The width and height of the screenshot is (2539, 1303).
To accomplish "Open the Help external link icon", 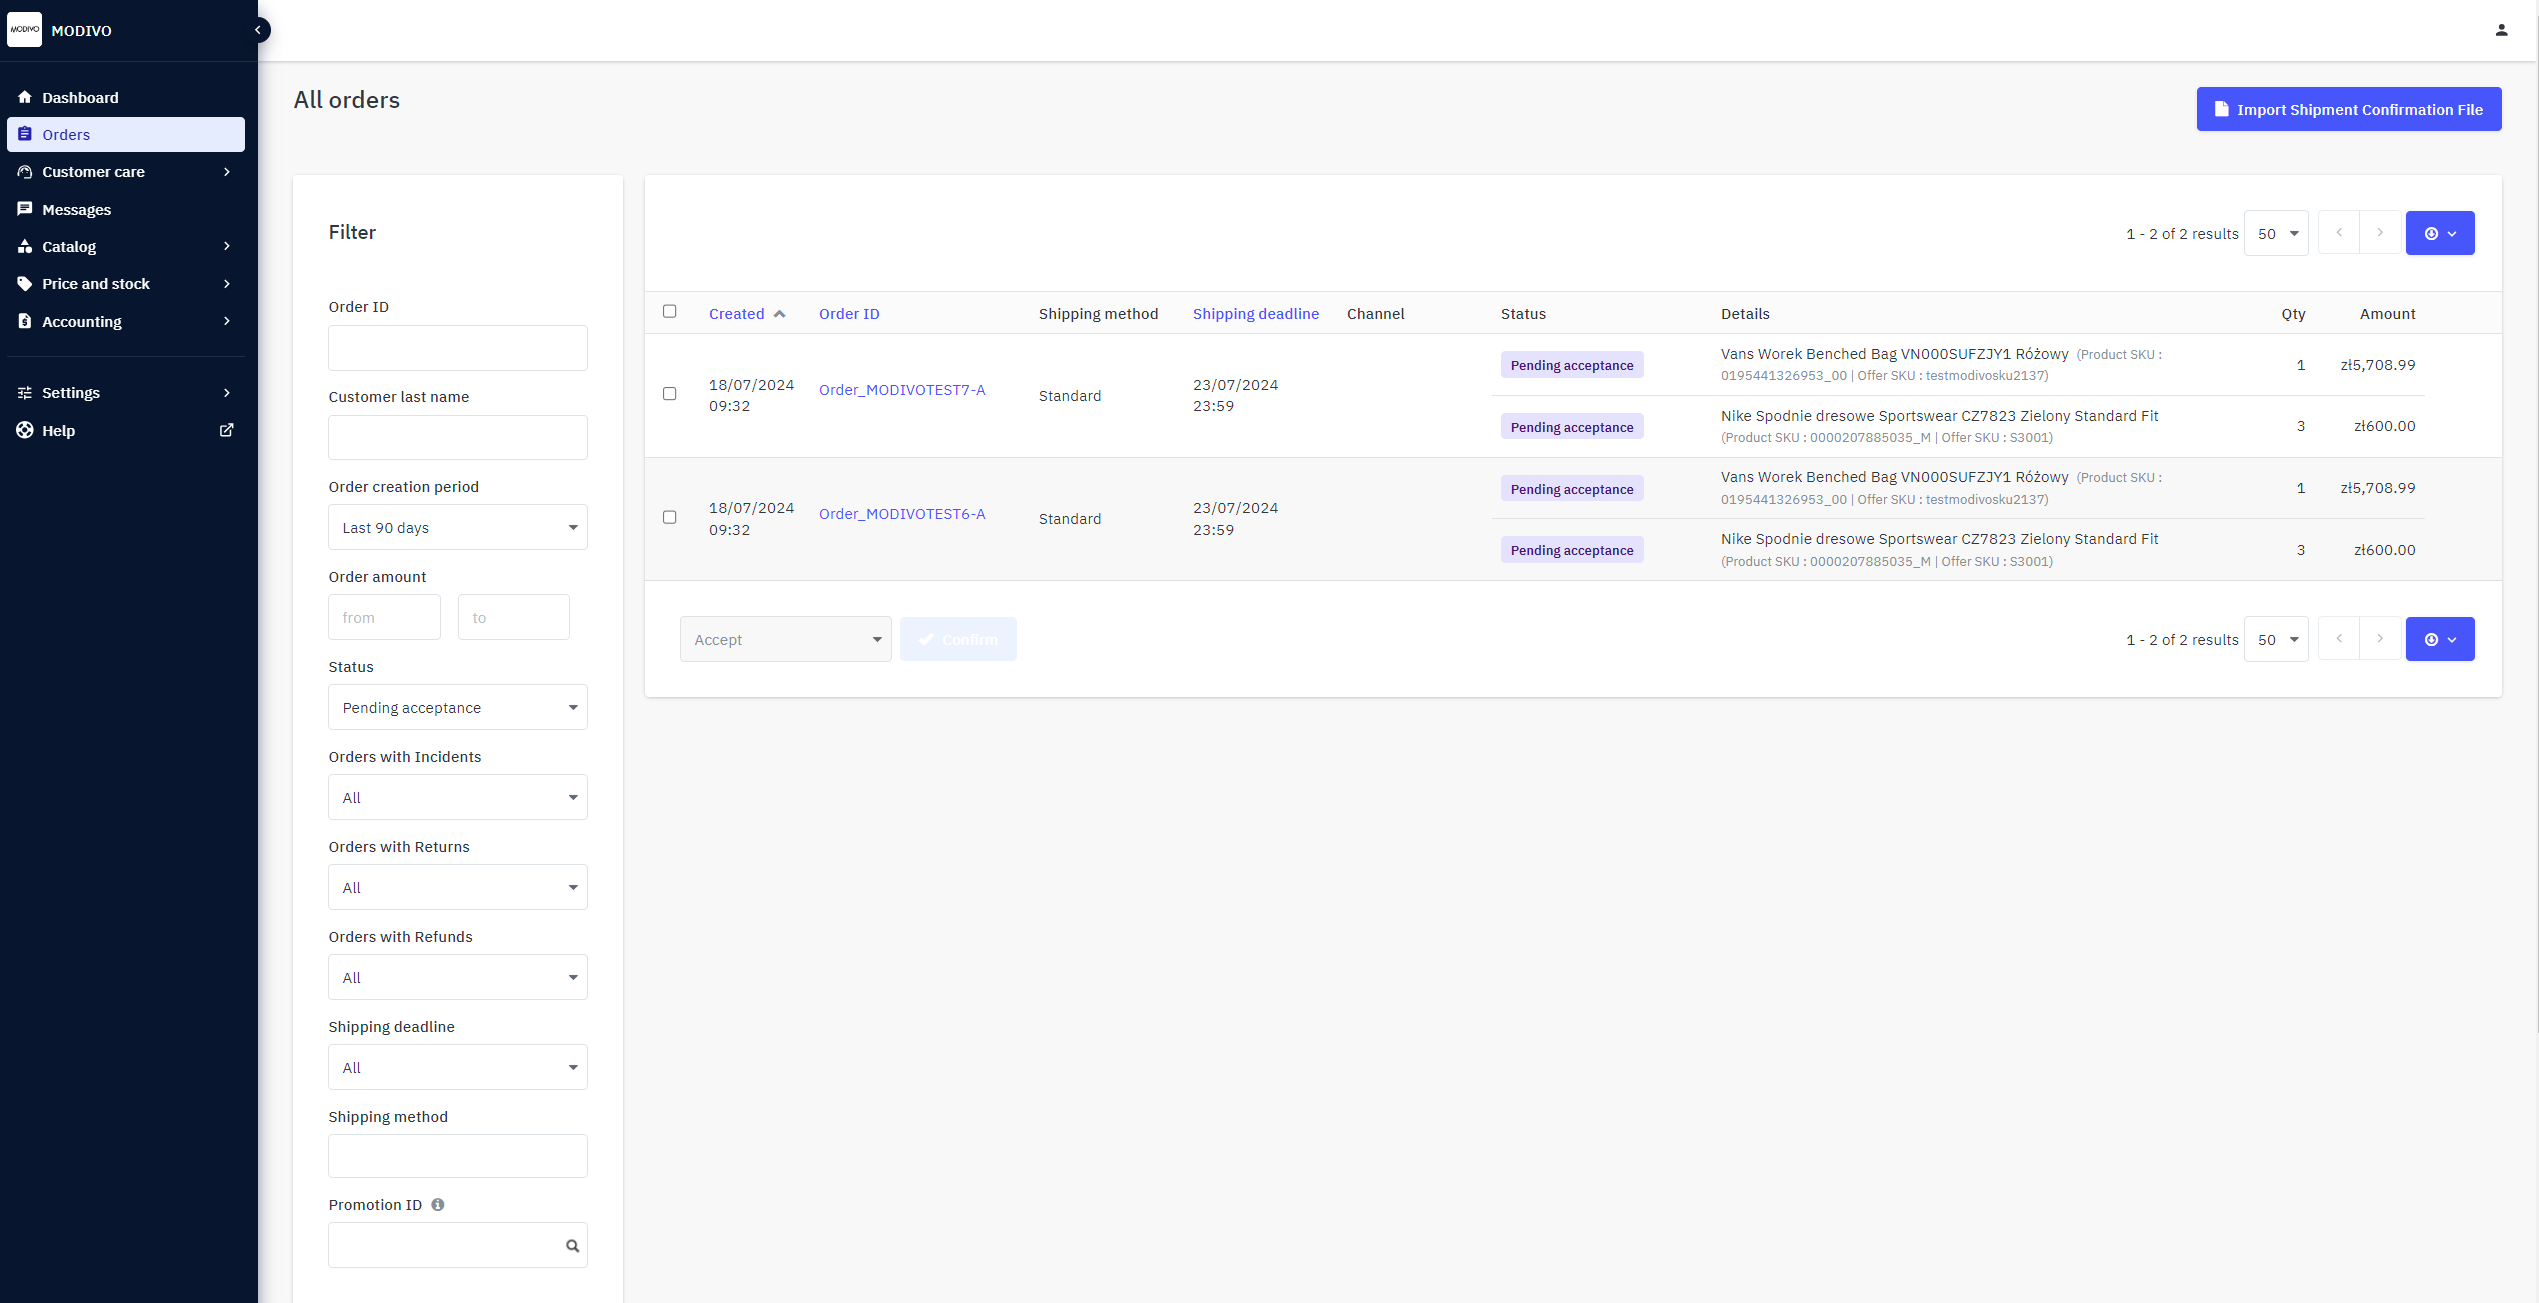I will pos(227,430).
